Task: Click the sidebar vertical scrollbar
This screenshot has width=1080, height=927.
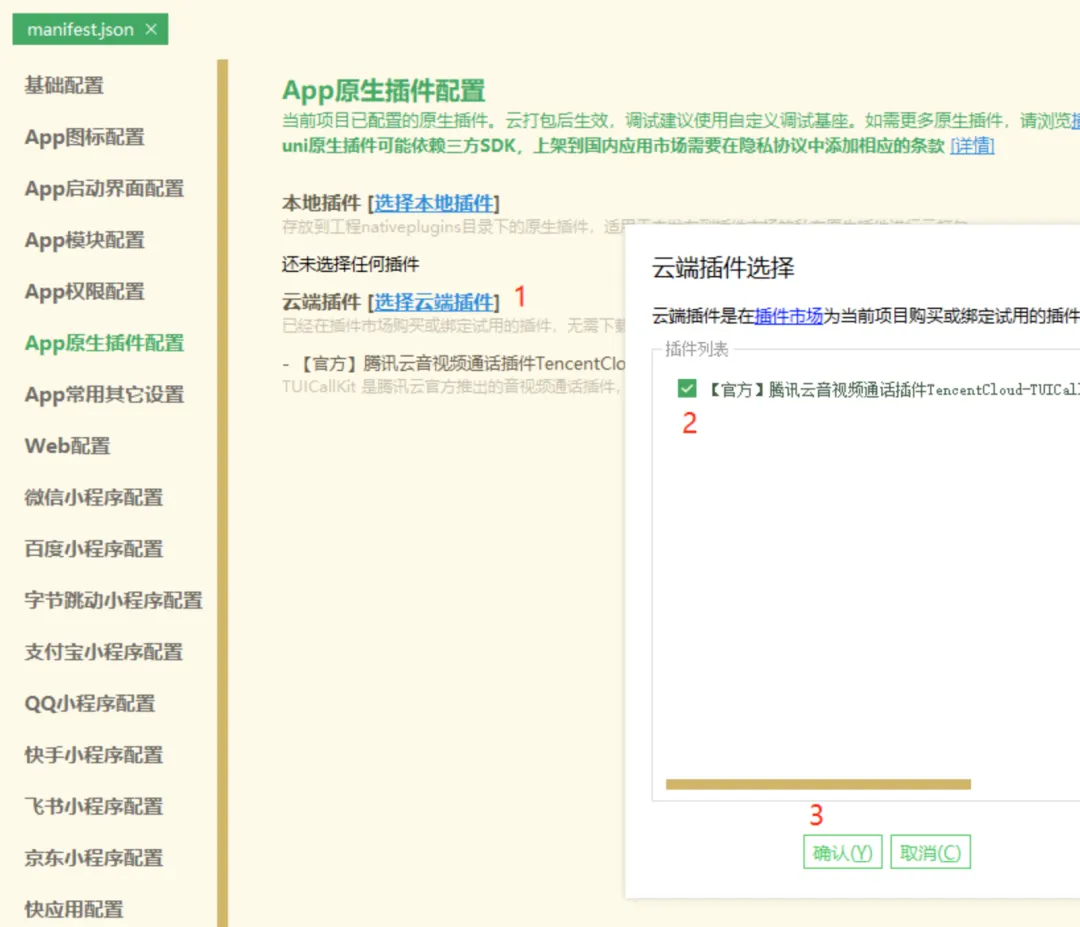Action: point(222,492)
